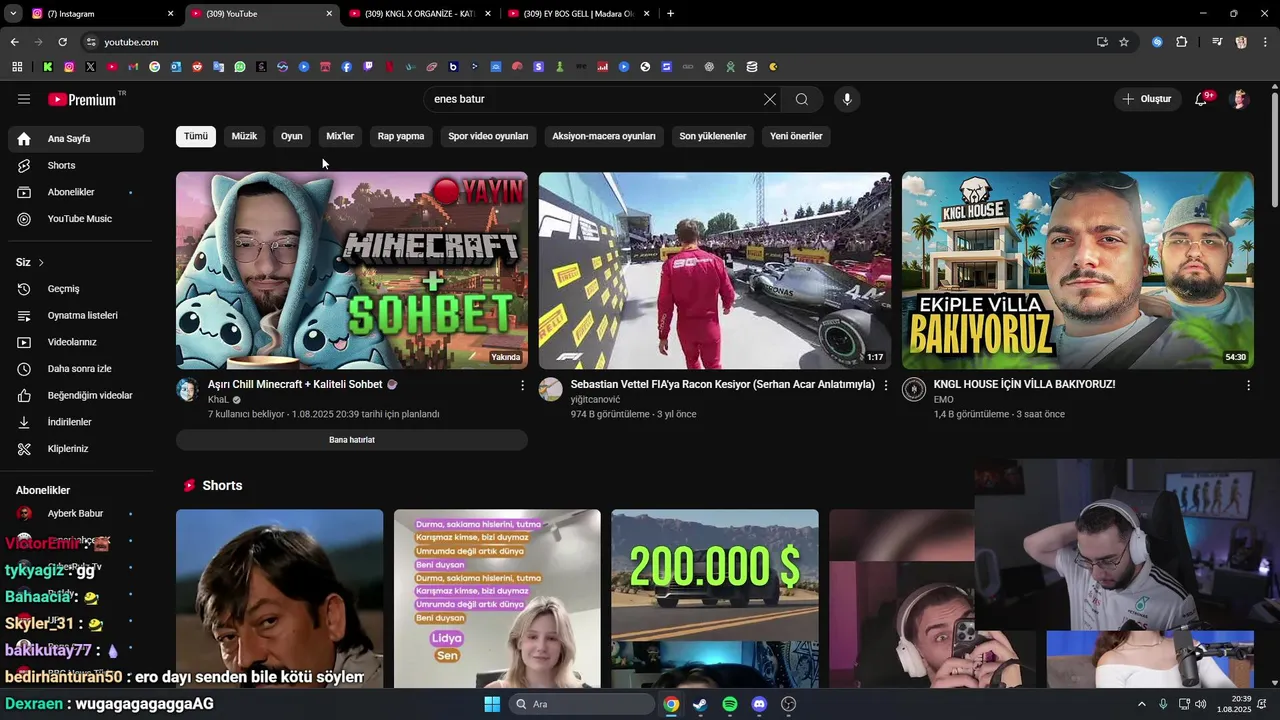The image size is (1280, 720).
Task: Open the Sebastian Vettel video thumbnail
Action: (x=715, y=270)
